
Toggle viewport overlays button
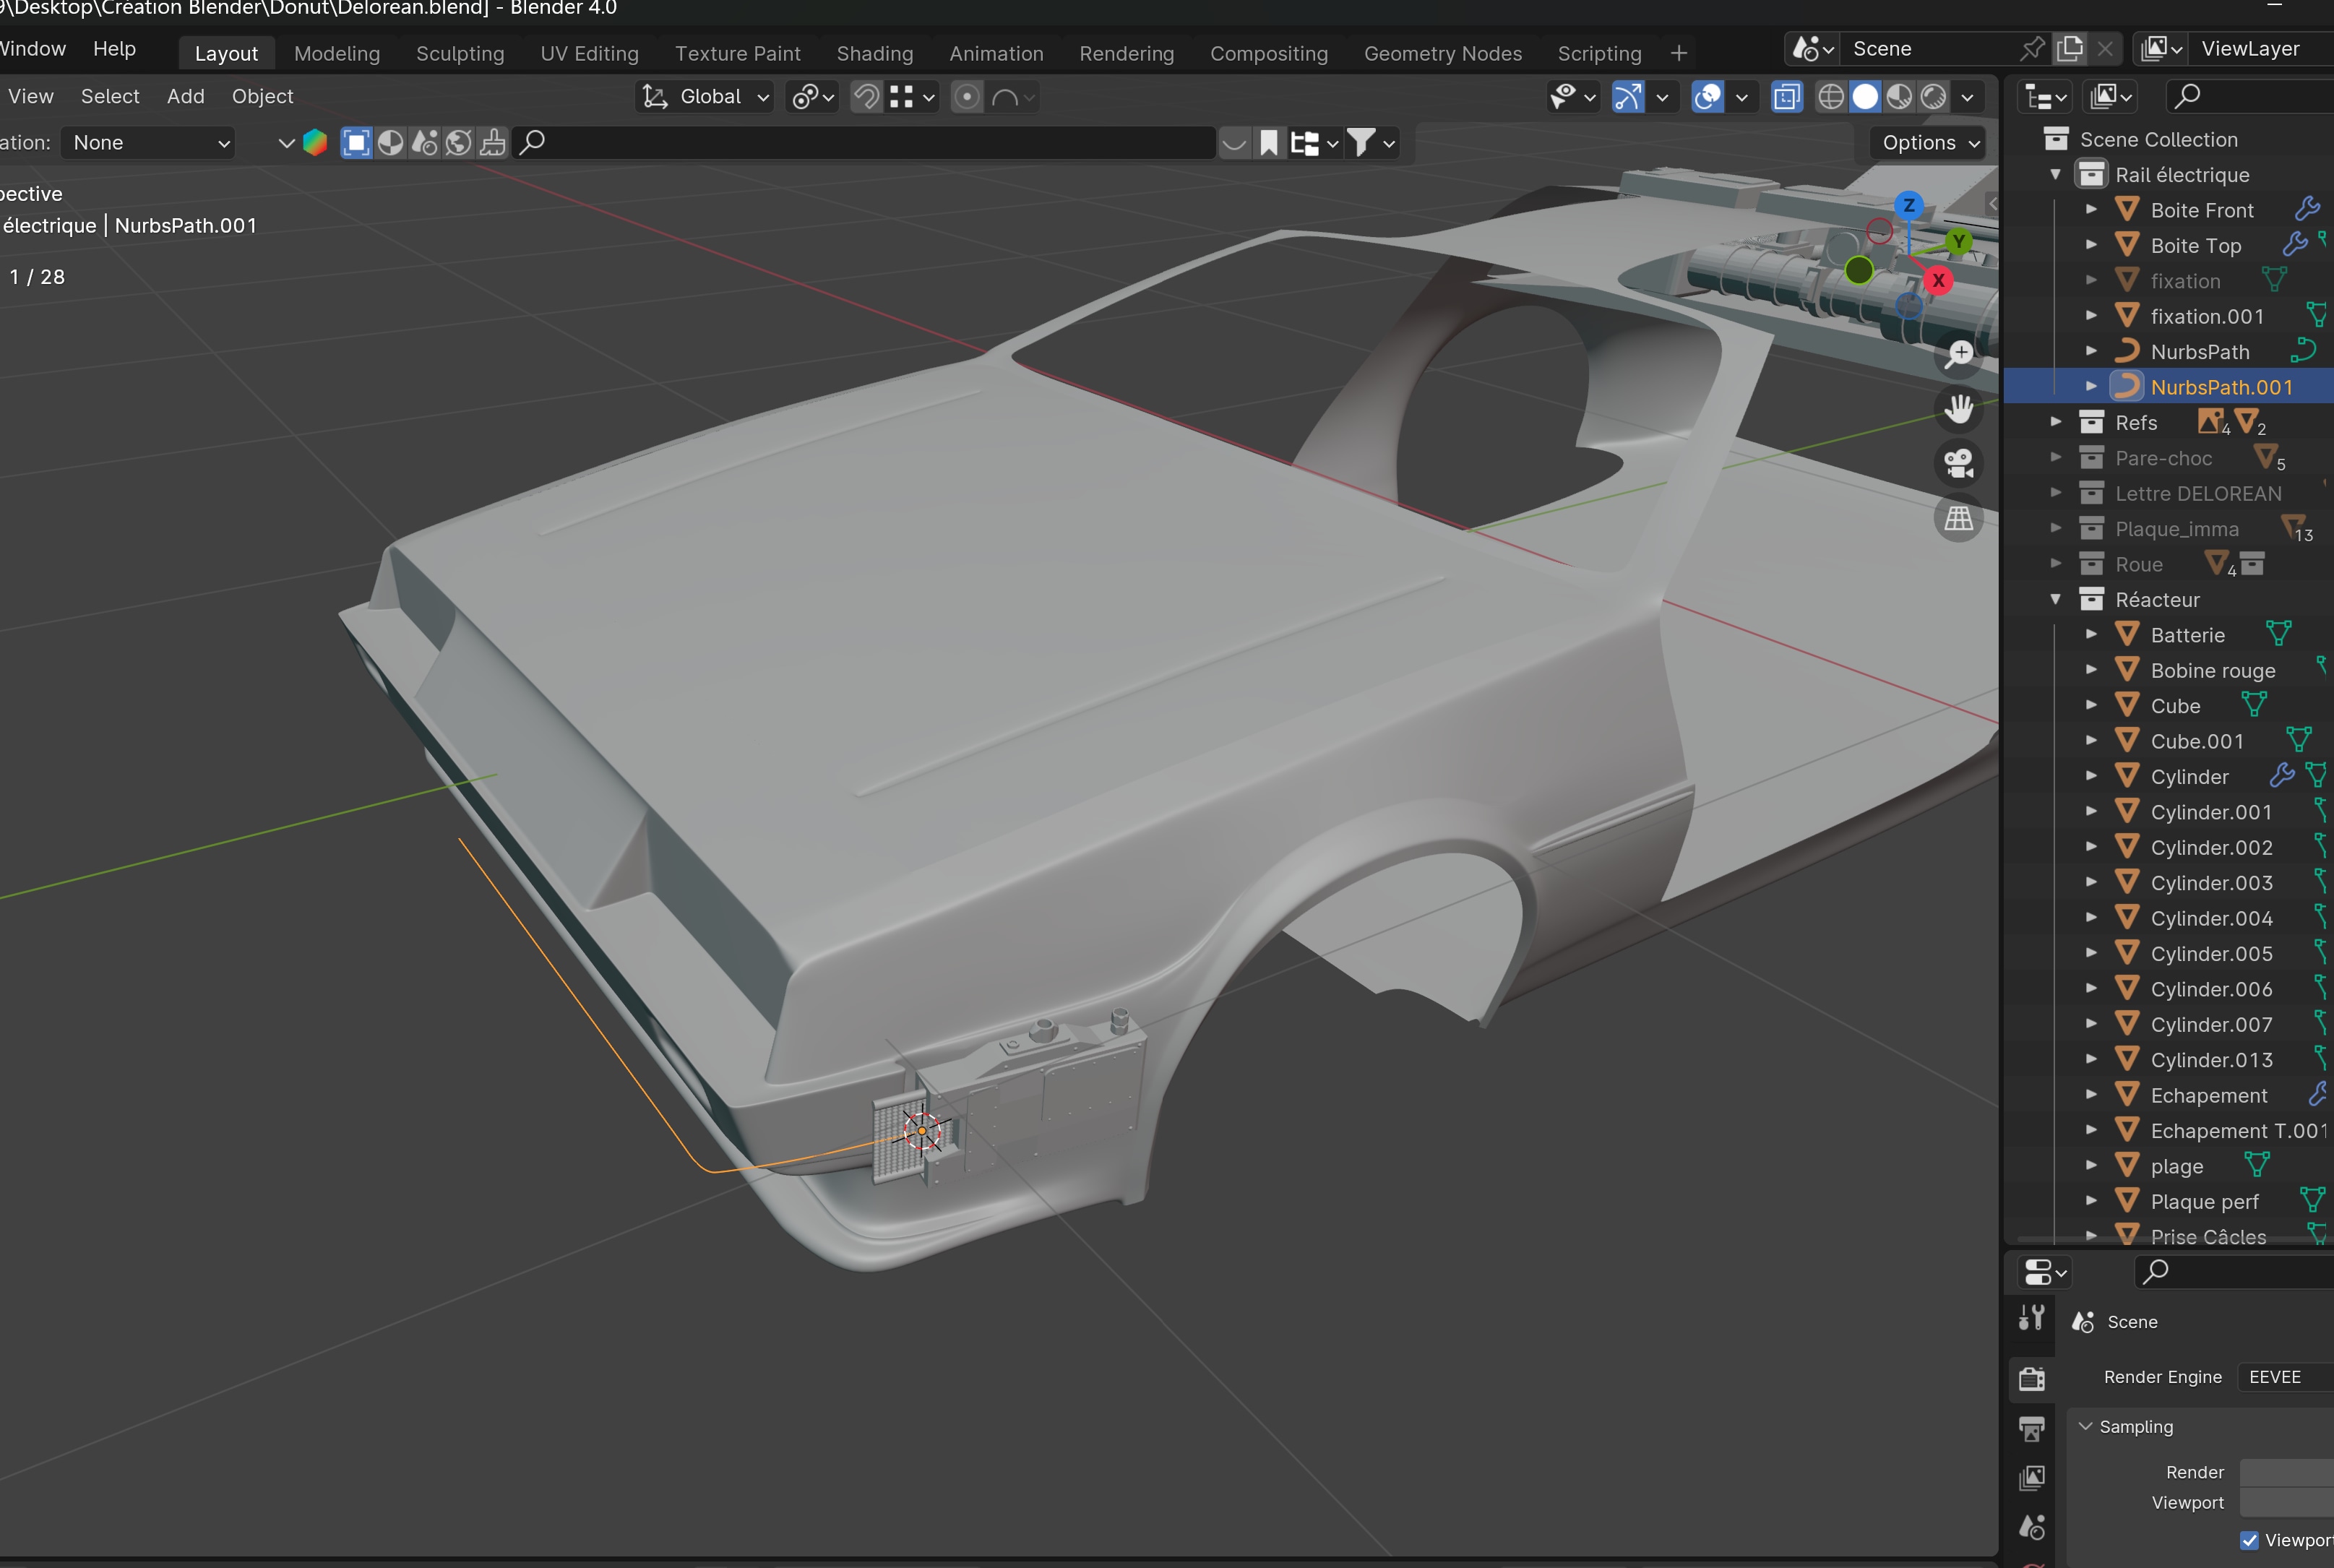(1707, 97)
